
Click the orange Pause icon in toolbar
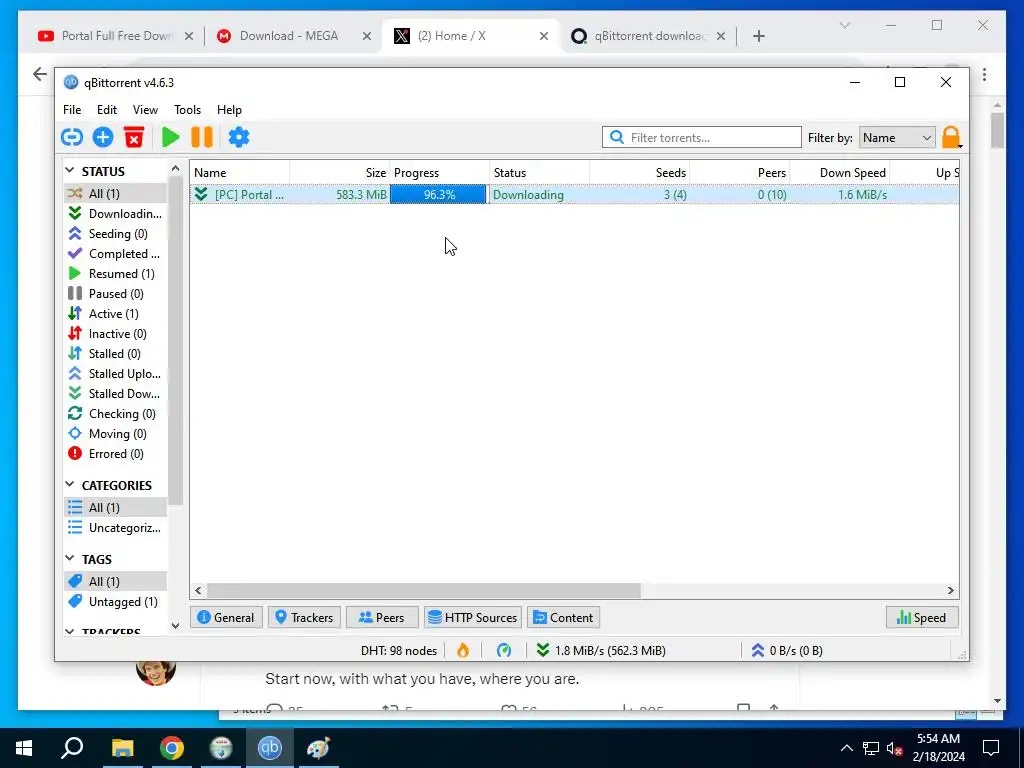tap(202, 137)
